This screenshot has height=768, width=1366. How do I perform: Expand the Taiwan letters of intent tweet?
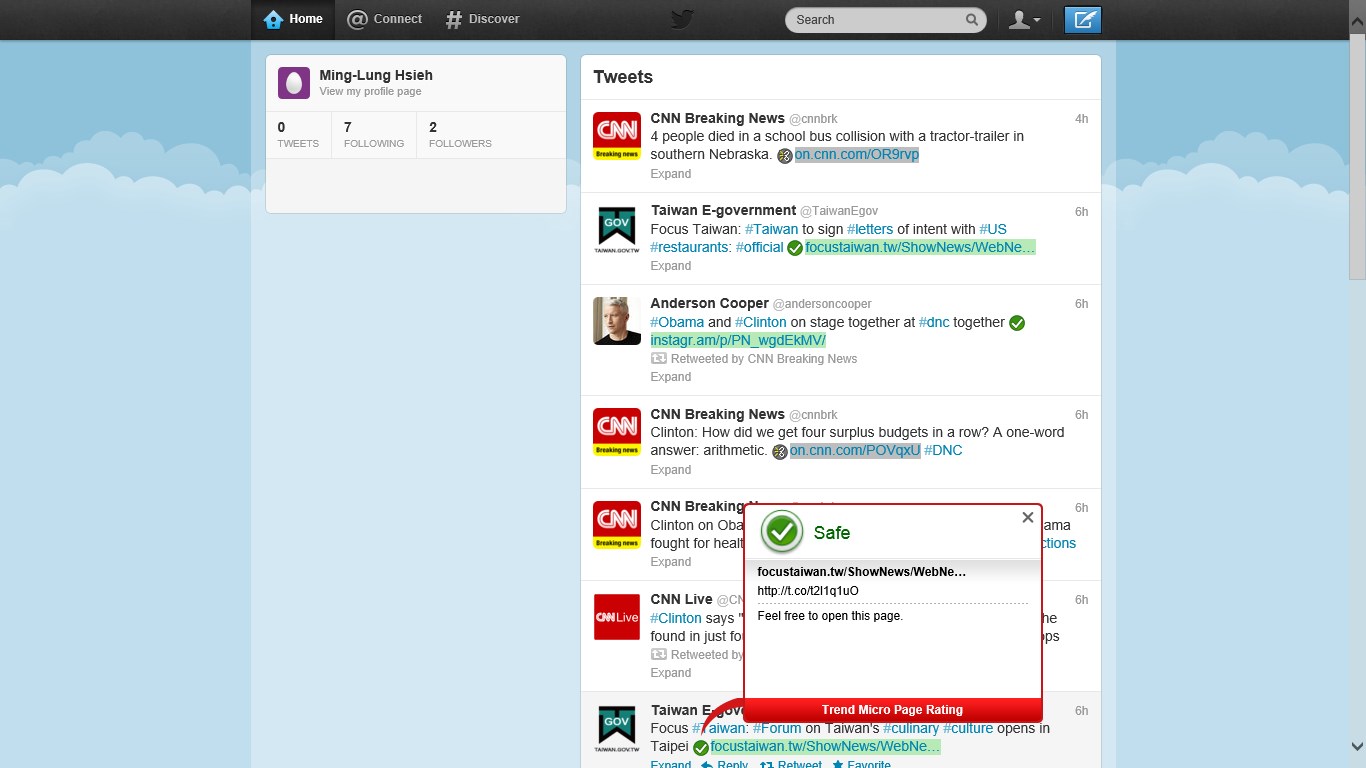tap(671, 266)
